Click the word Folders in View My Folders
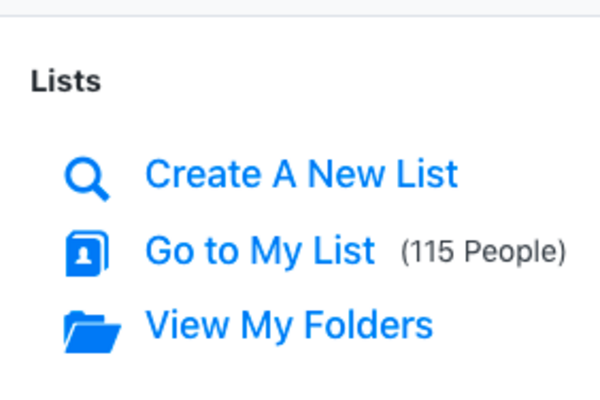Viewport: 600px width, 400px height. [369, 325]
